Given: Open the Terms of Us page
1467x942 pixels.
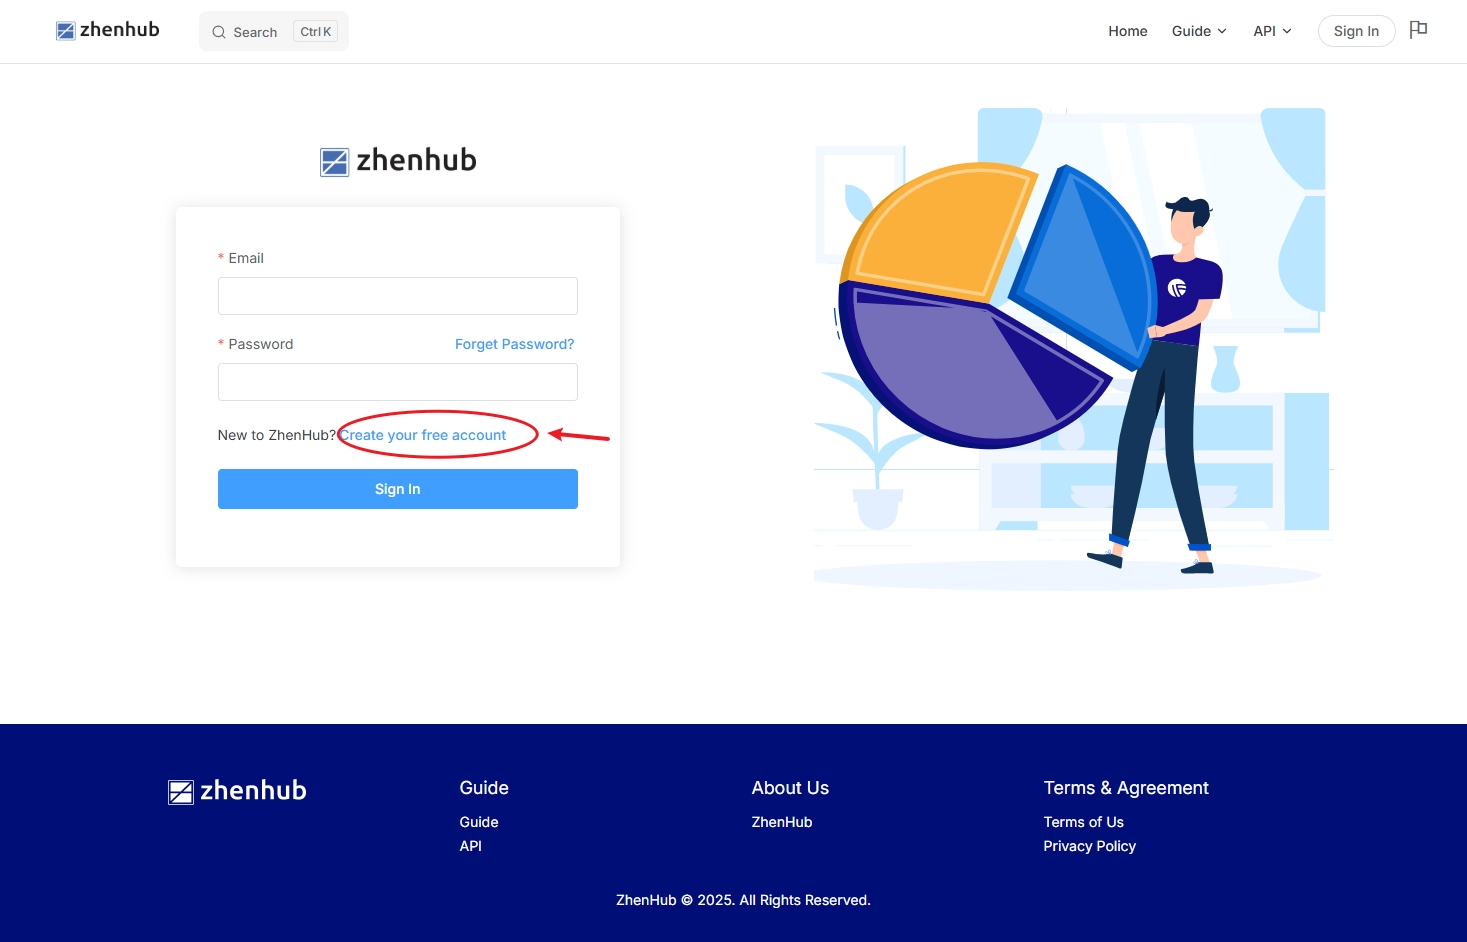Looking at the screenshot, I should (x=1083, y=821).
